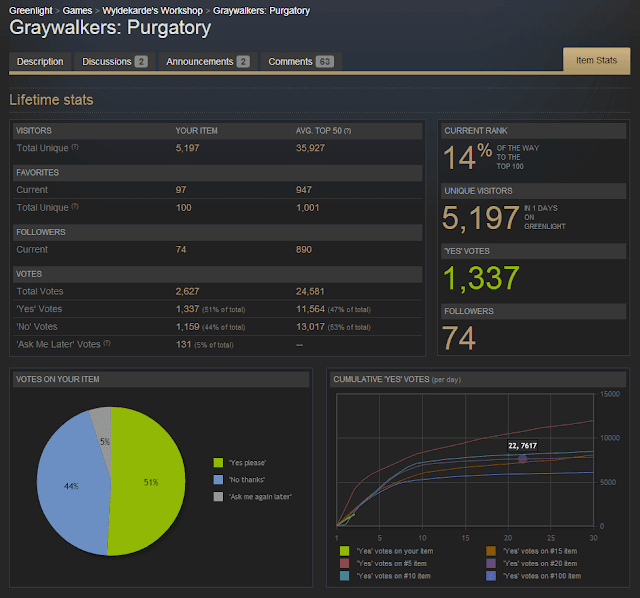
Task: Click help icon beside Avg. Top 50
Action: point(347,131)
